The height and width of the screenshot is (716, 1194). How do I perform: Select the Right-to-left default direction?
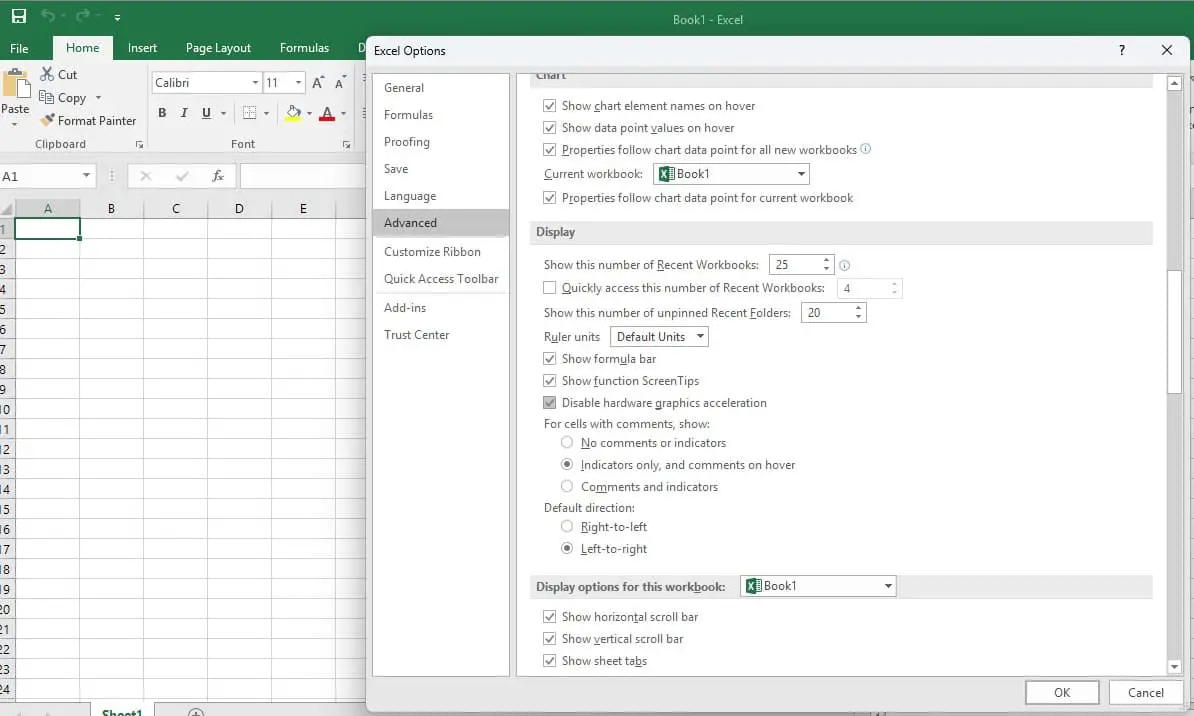(x=567, y=526)
